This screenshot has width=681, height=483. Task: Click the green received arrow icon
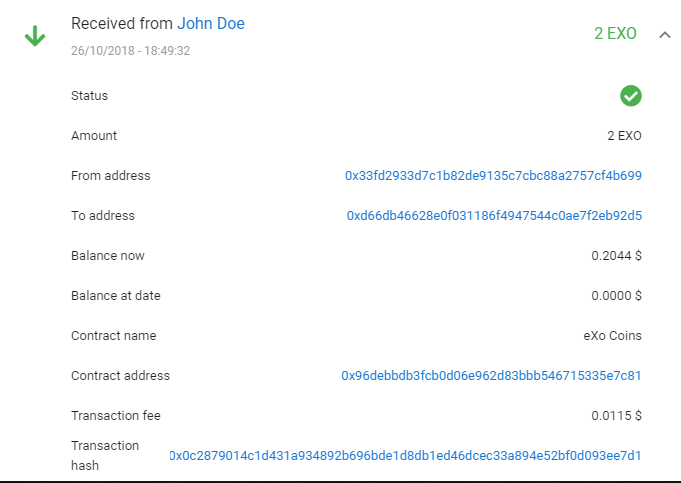point(35,36)
